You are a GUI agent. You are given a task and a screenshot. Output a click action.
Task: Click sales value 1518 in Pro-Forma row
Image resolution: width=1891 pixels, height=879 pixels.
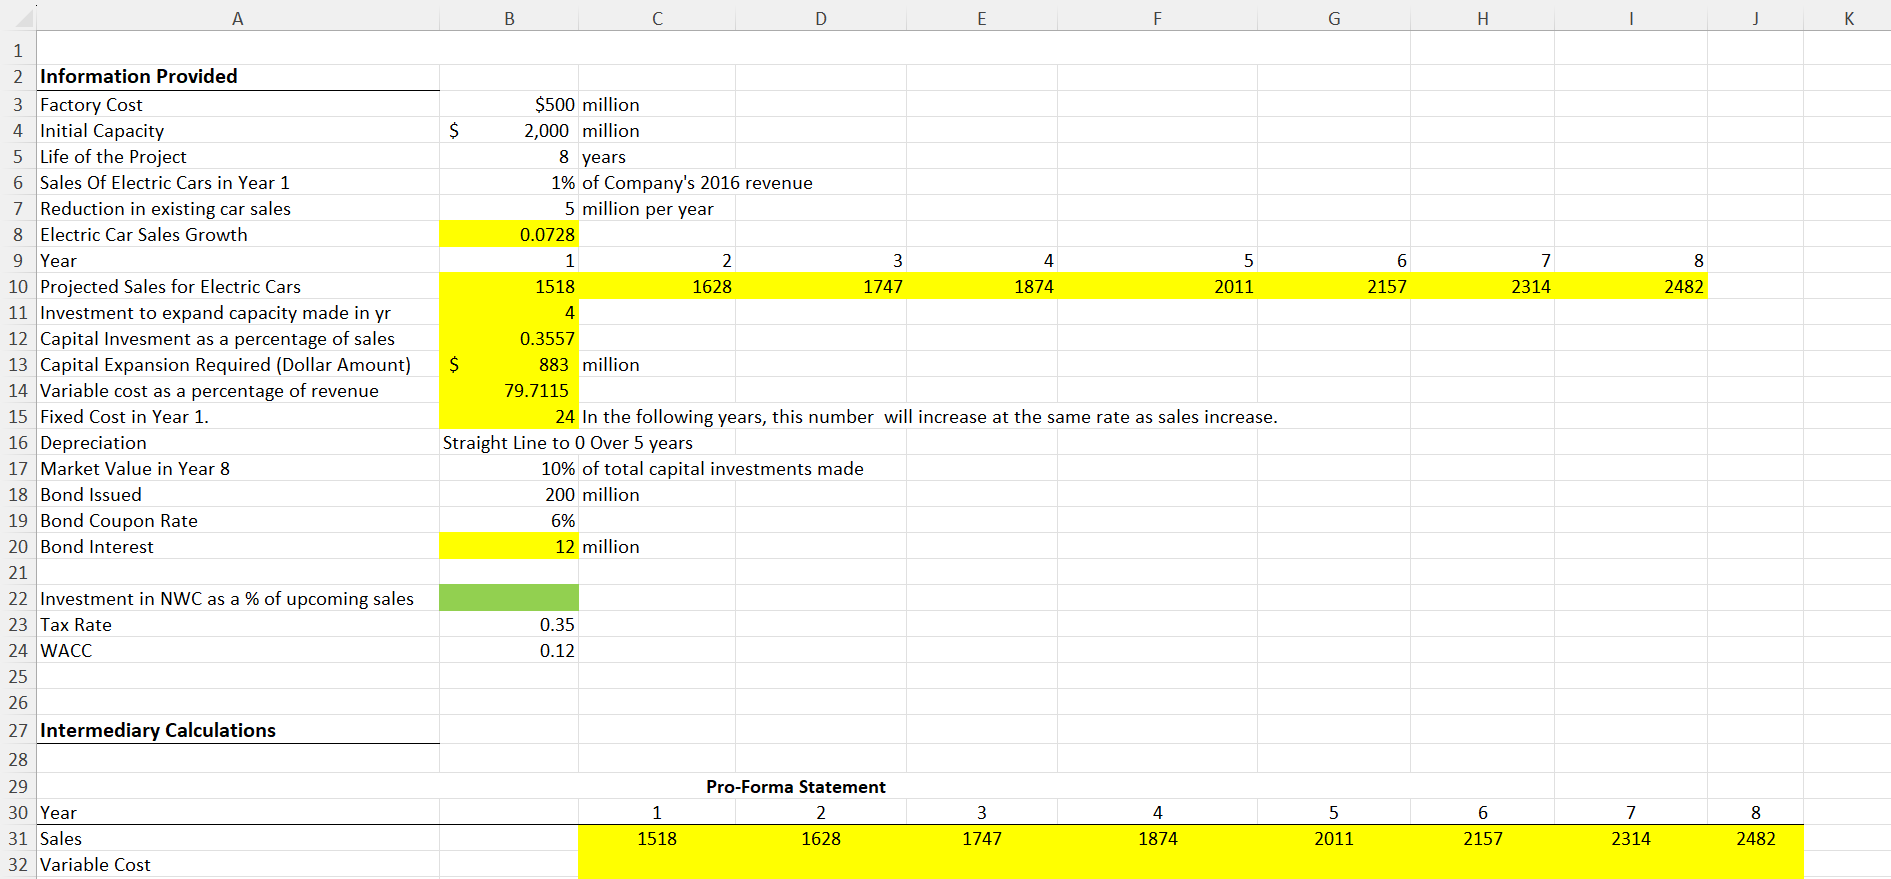pyautogui.click(x=657, y=838)
